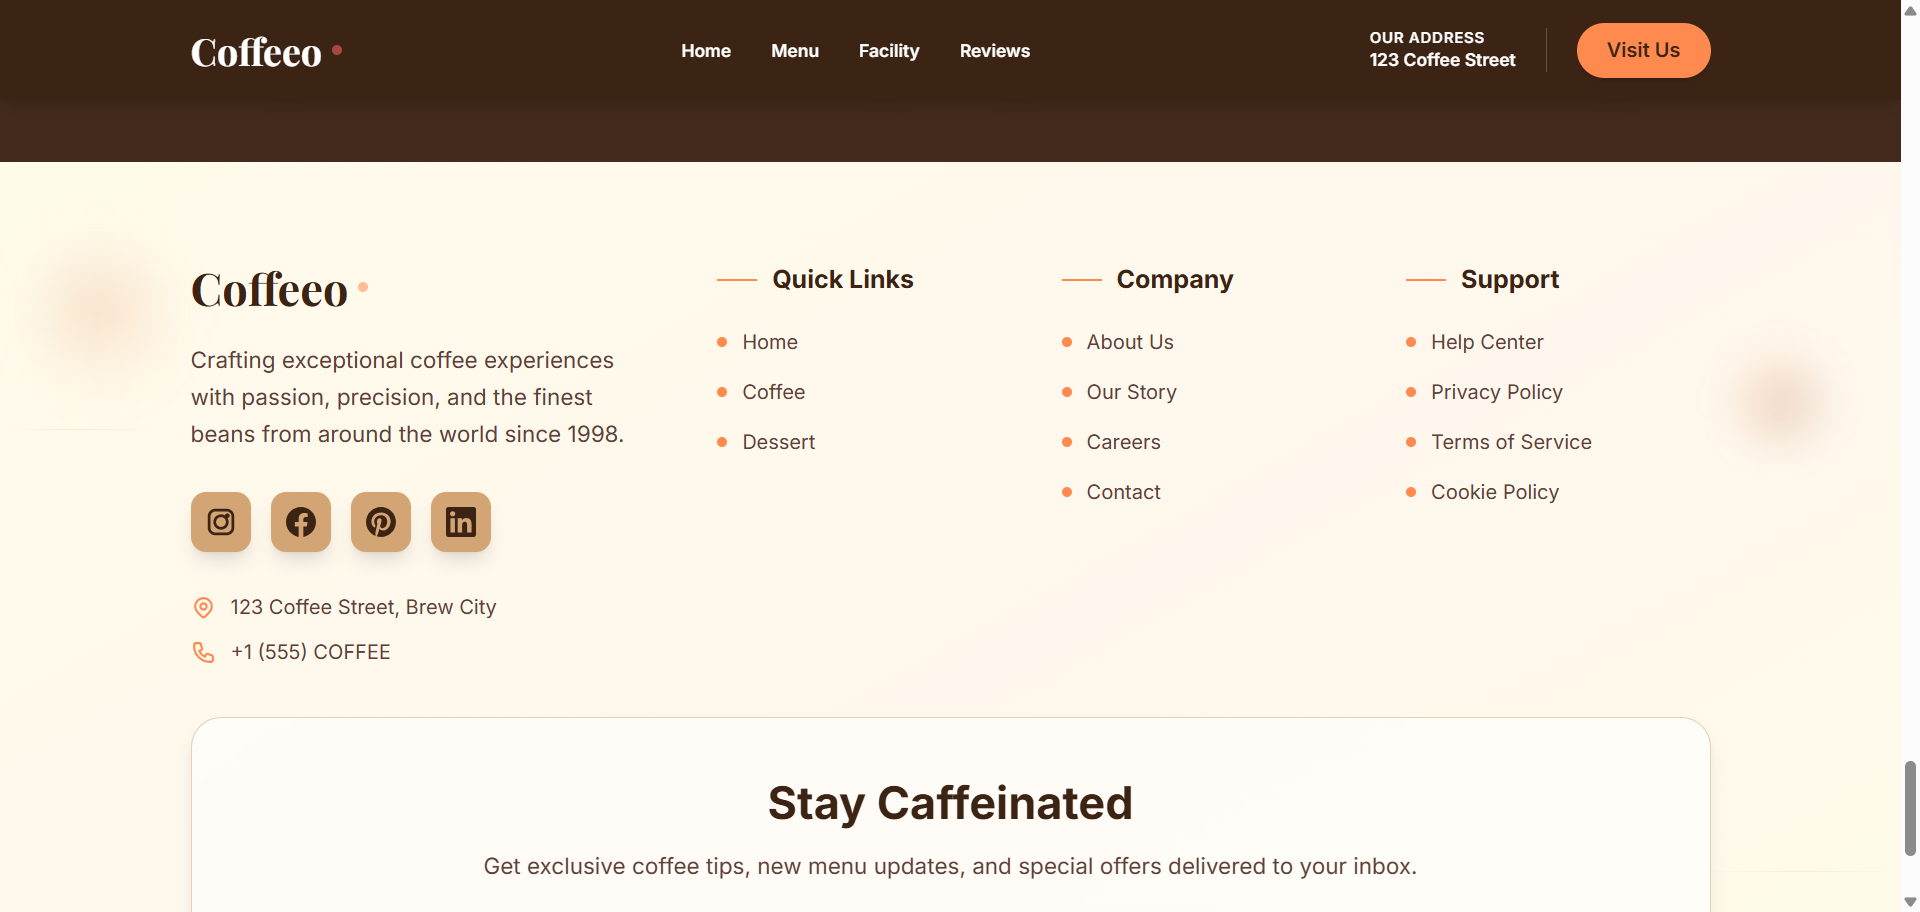Click the Coffeeo logo in header
This screenshot has height=912, width=1920.
pyautogui.click(x=257, y=52)
